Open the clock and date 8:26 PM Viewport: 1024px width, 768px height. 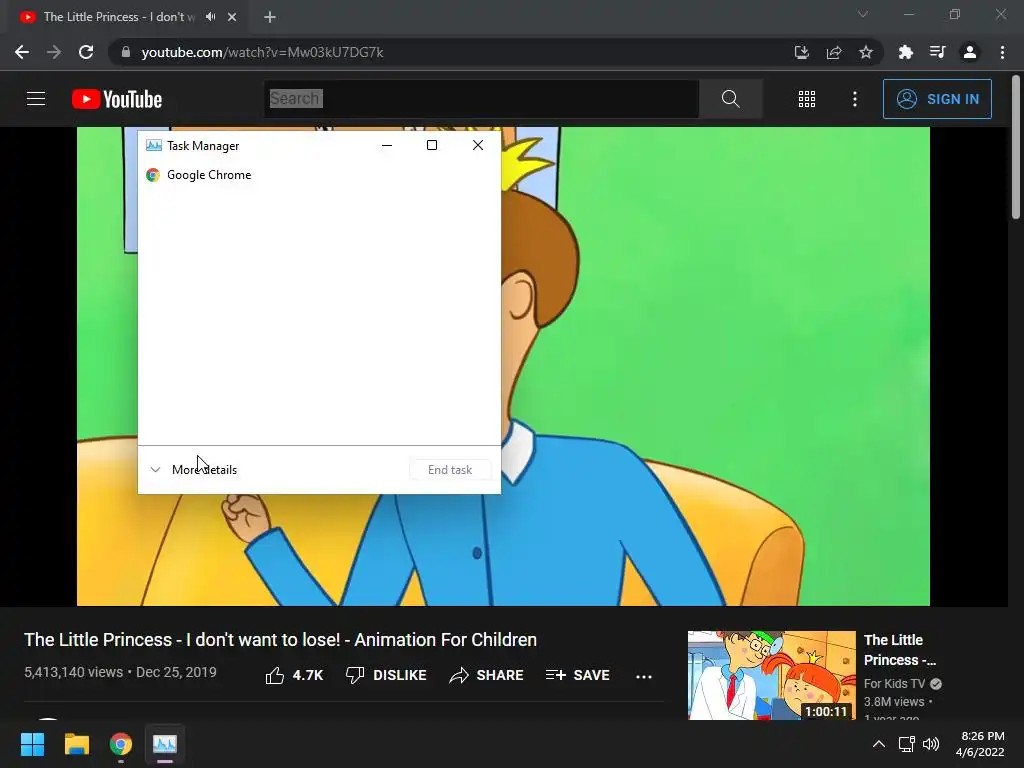(x=980, y=744)
